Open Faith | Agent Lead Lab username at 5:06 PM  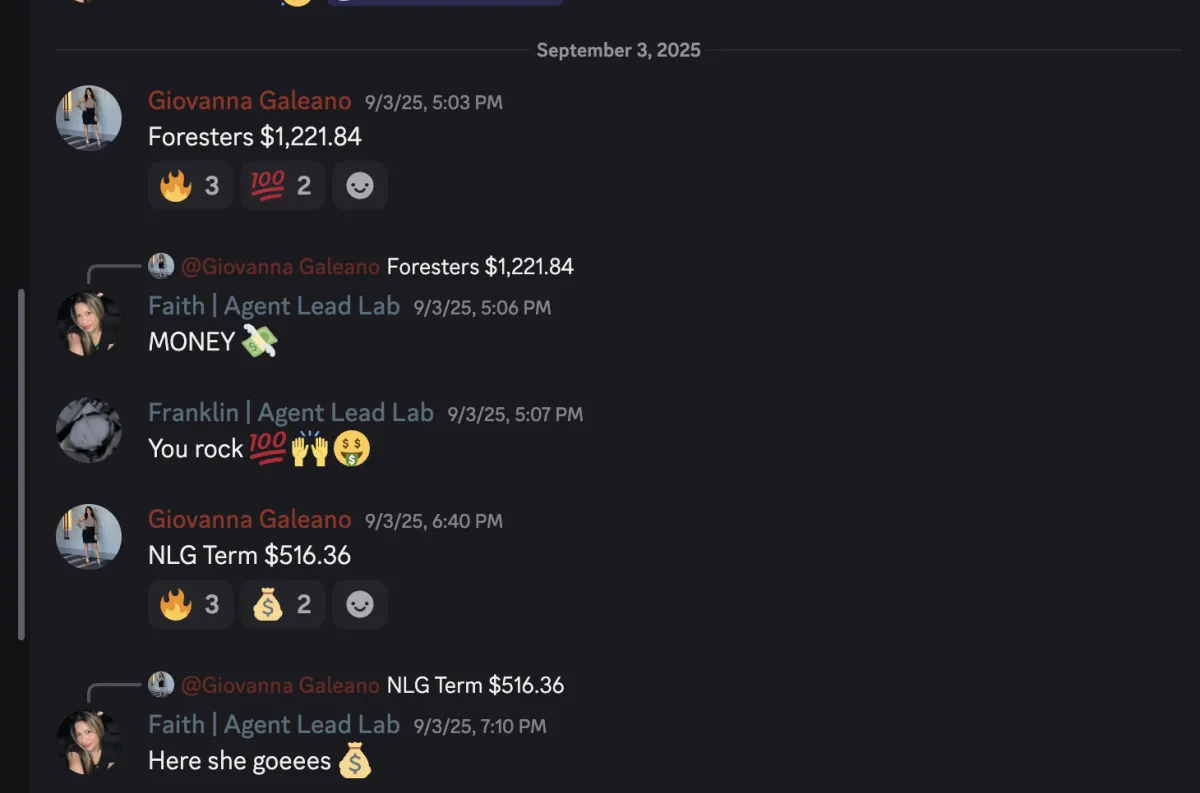pyautogui.click(x=274, y=306)
